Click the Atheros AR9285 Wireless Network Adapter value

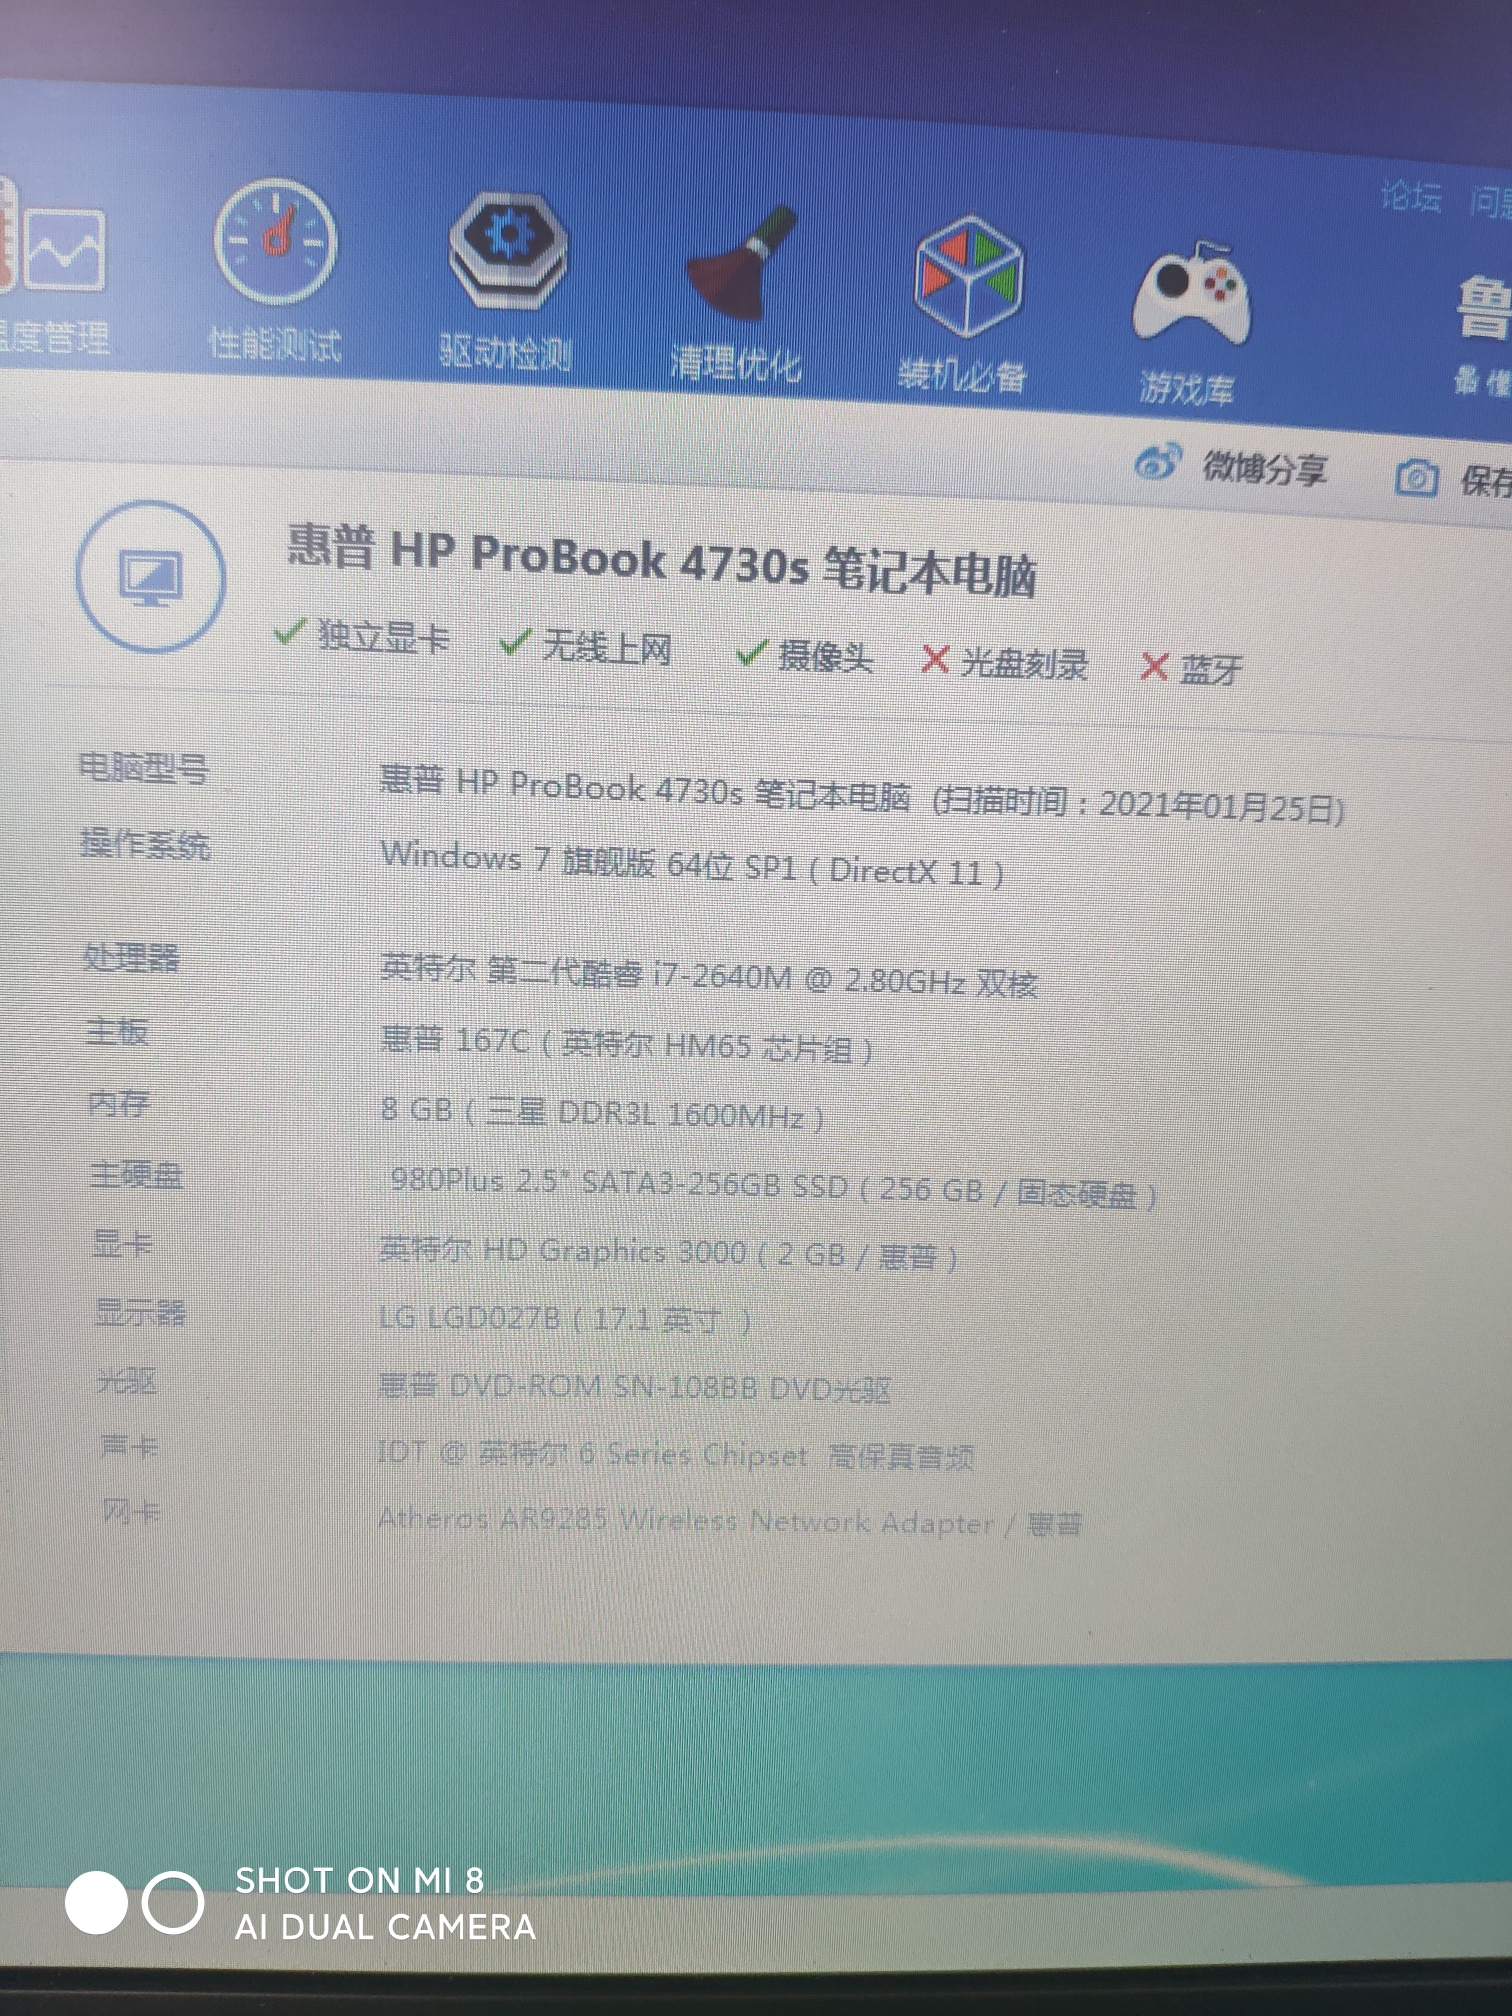point(730,1521)
